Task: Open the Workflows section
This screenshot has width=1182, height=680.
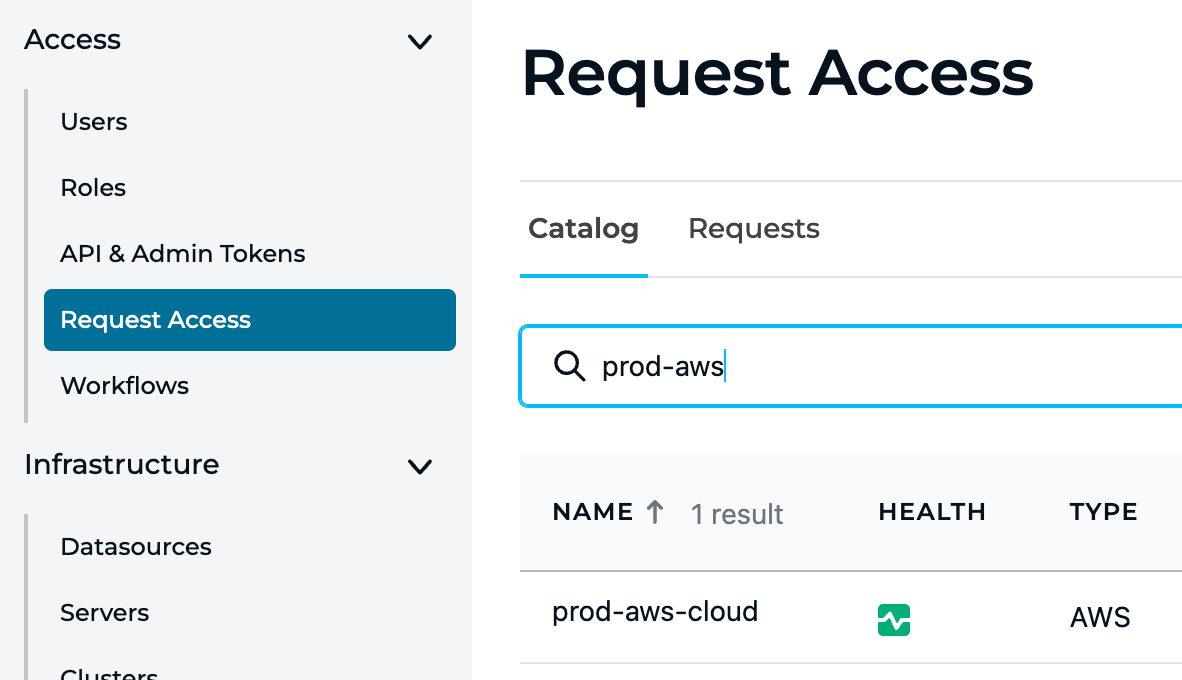Action: [124, 385]
